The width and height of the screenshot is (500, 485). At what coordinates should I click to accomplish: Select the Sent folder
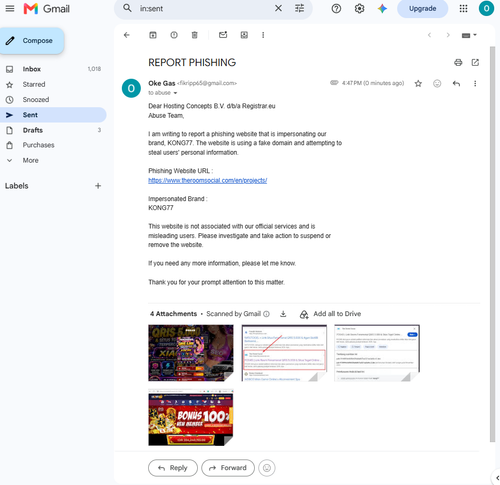click(53, 115)
